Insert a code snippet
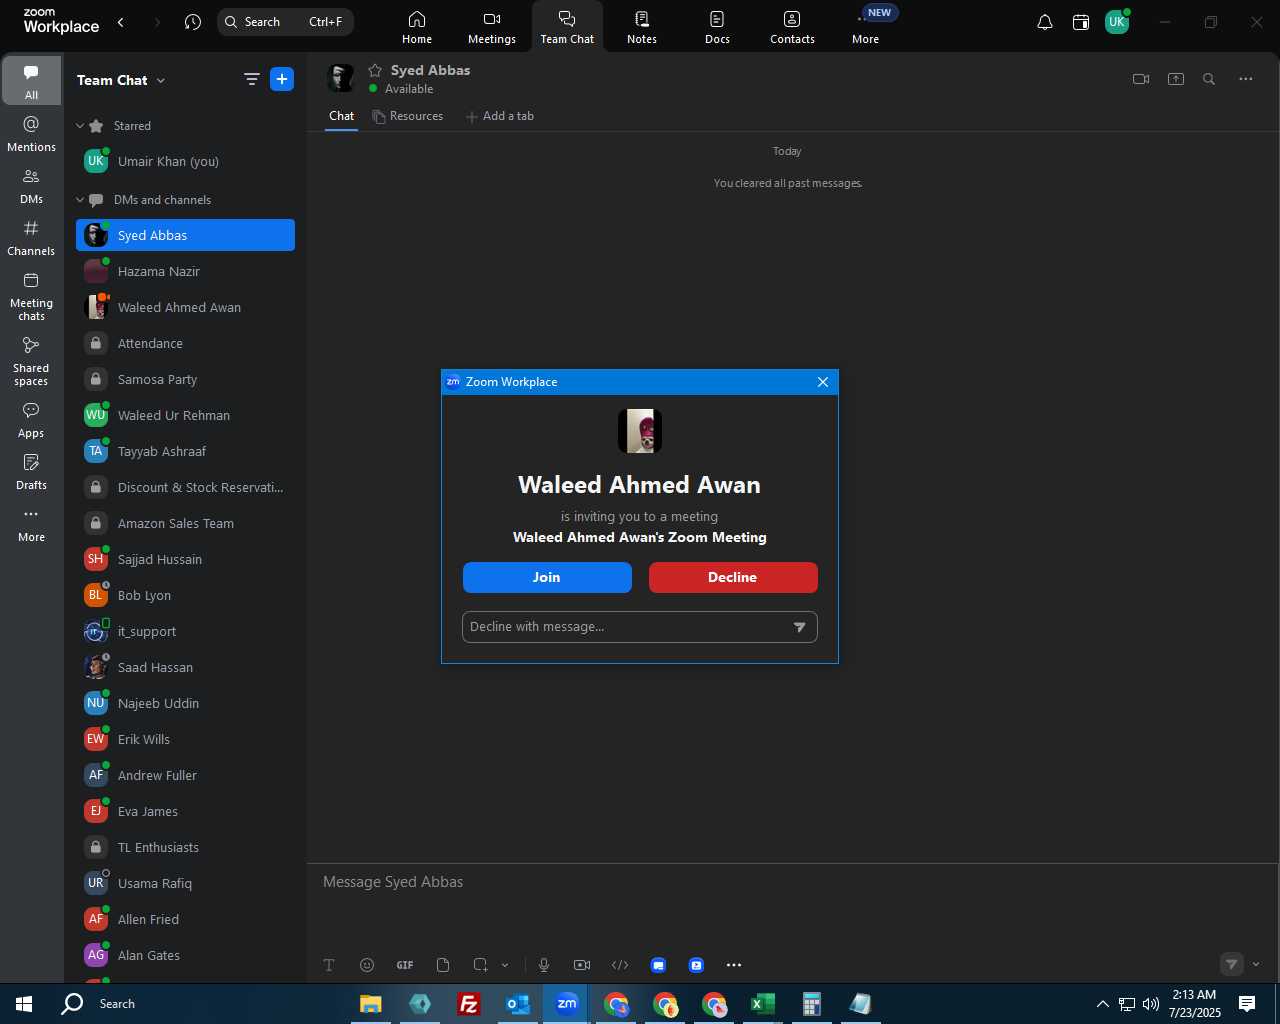1280x1024 pixels. point(620,965)
